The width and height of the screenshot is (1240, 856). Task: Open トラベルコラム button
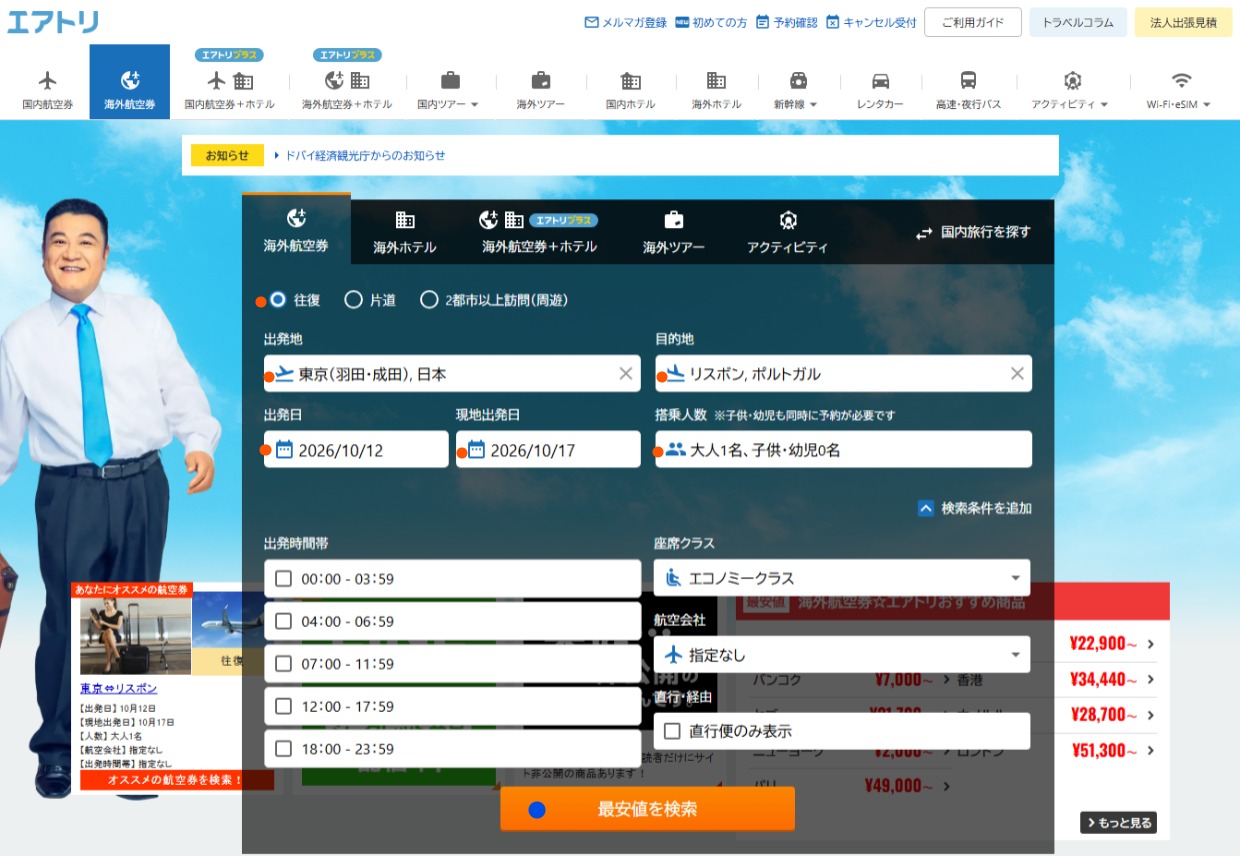point(1078,22)
